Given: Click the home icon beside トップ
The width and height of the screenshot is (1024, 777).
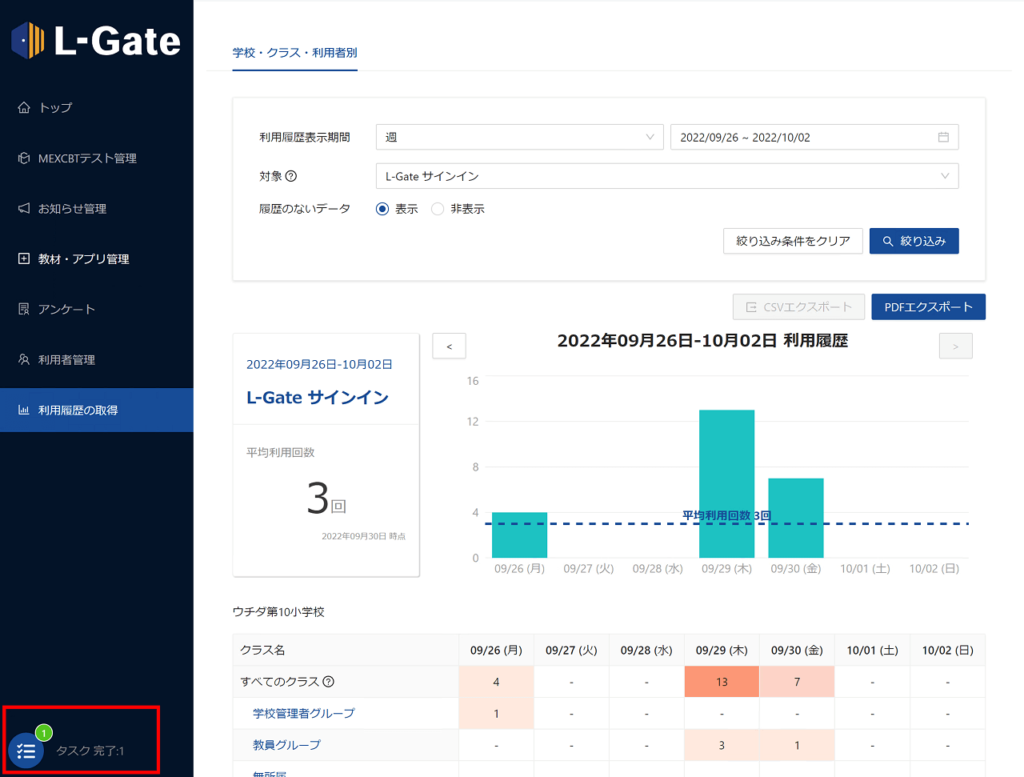Looking at the screenshot, I should click(x=24, y=108).
